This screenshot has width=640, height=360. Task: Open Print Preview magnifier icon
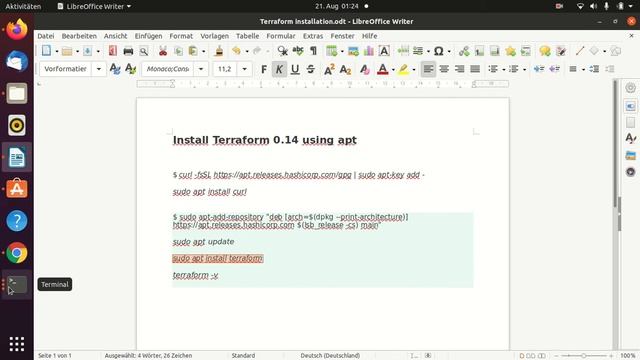point(144,51)
